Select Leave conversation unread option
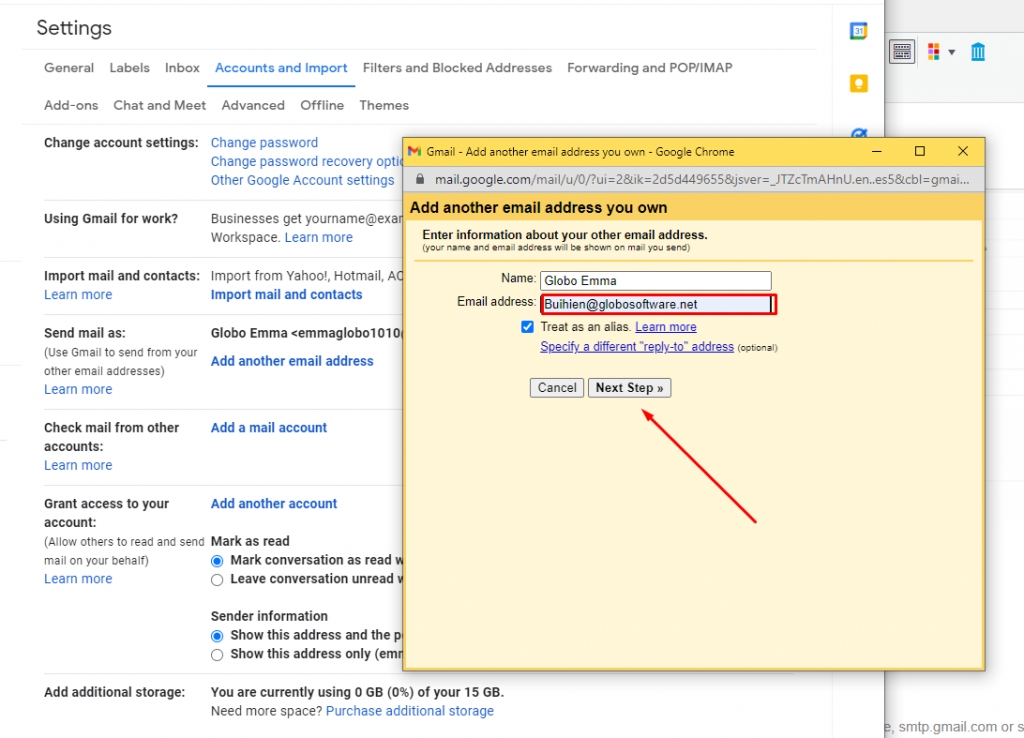The width and height of the screenshot is (1024, 738). 217,580
